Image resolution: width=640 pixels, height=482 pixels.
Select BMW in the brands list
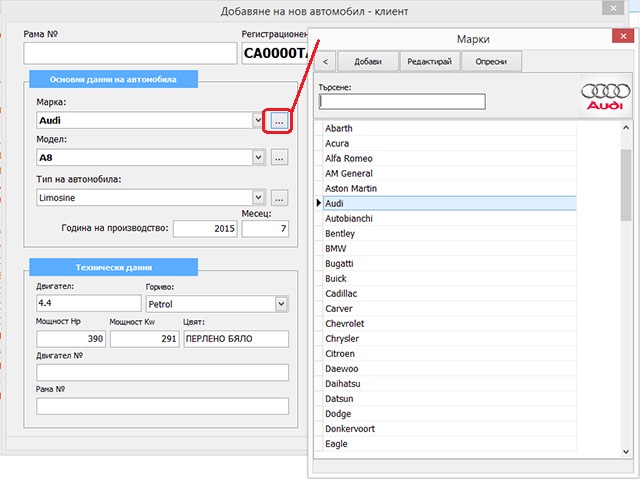(450, 249)
